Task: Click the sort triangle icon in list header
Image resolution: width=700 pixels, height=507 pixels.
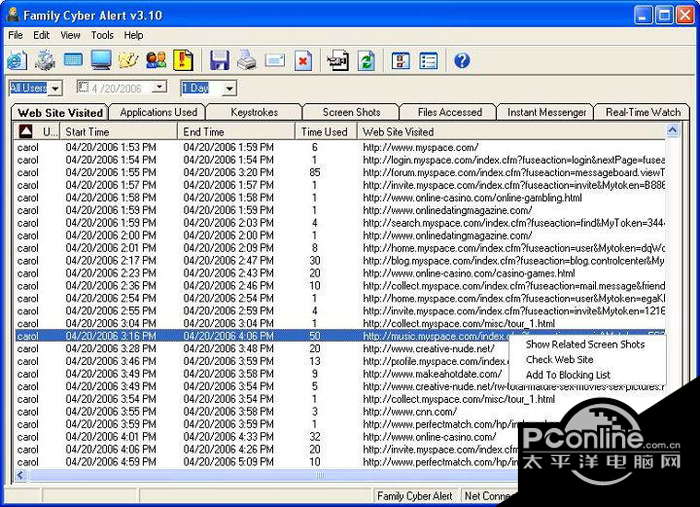Action: point(25,131)
